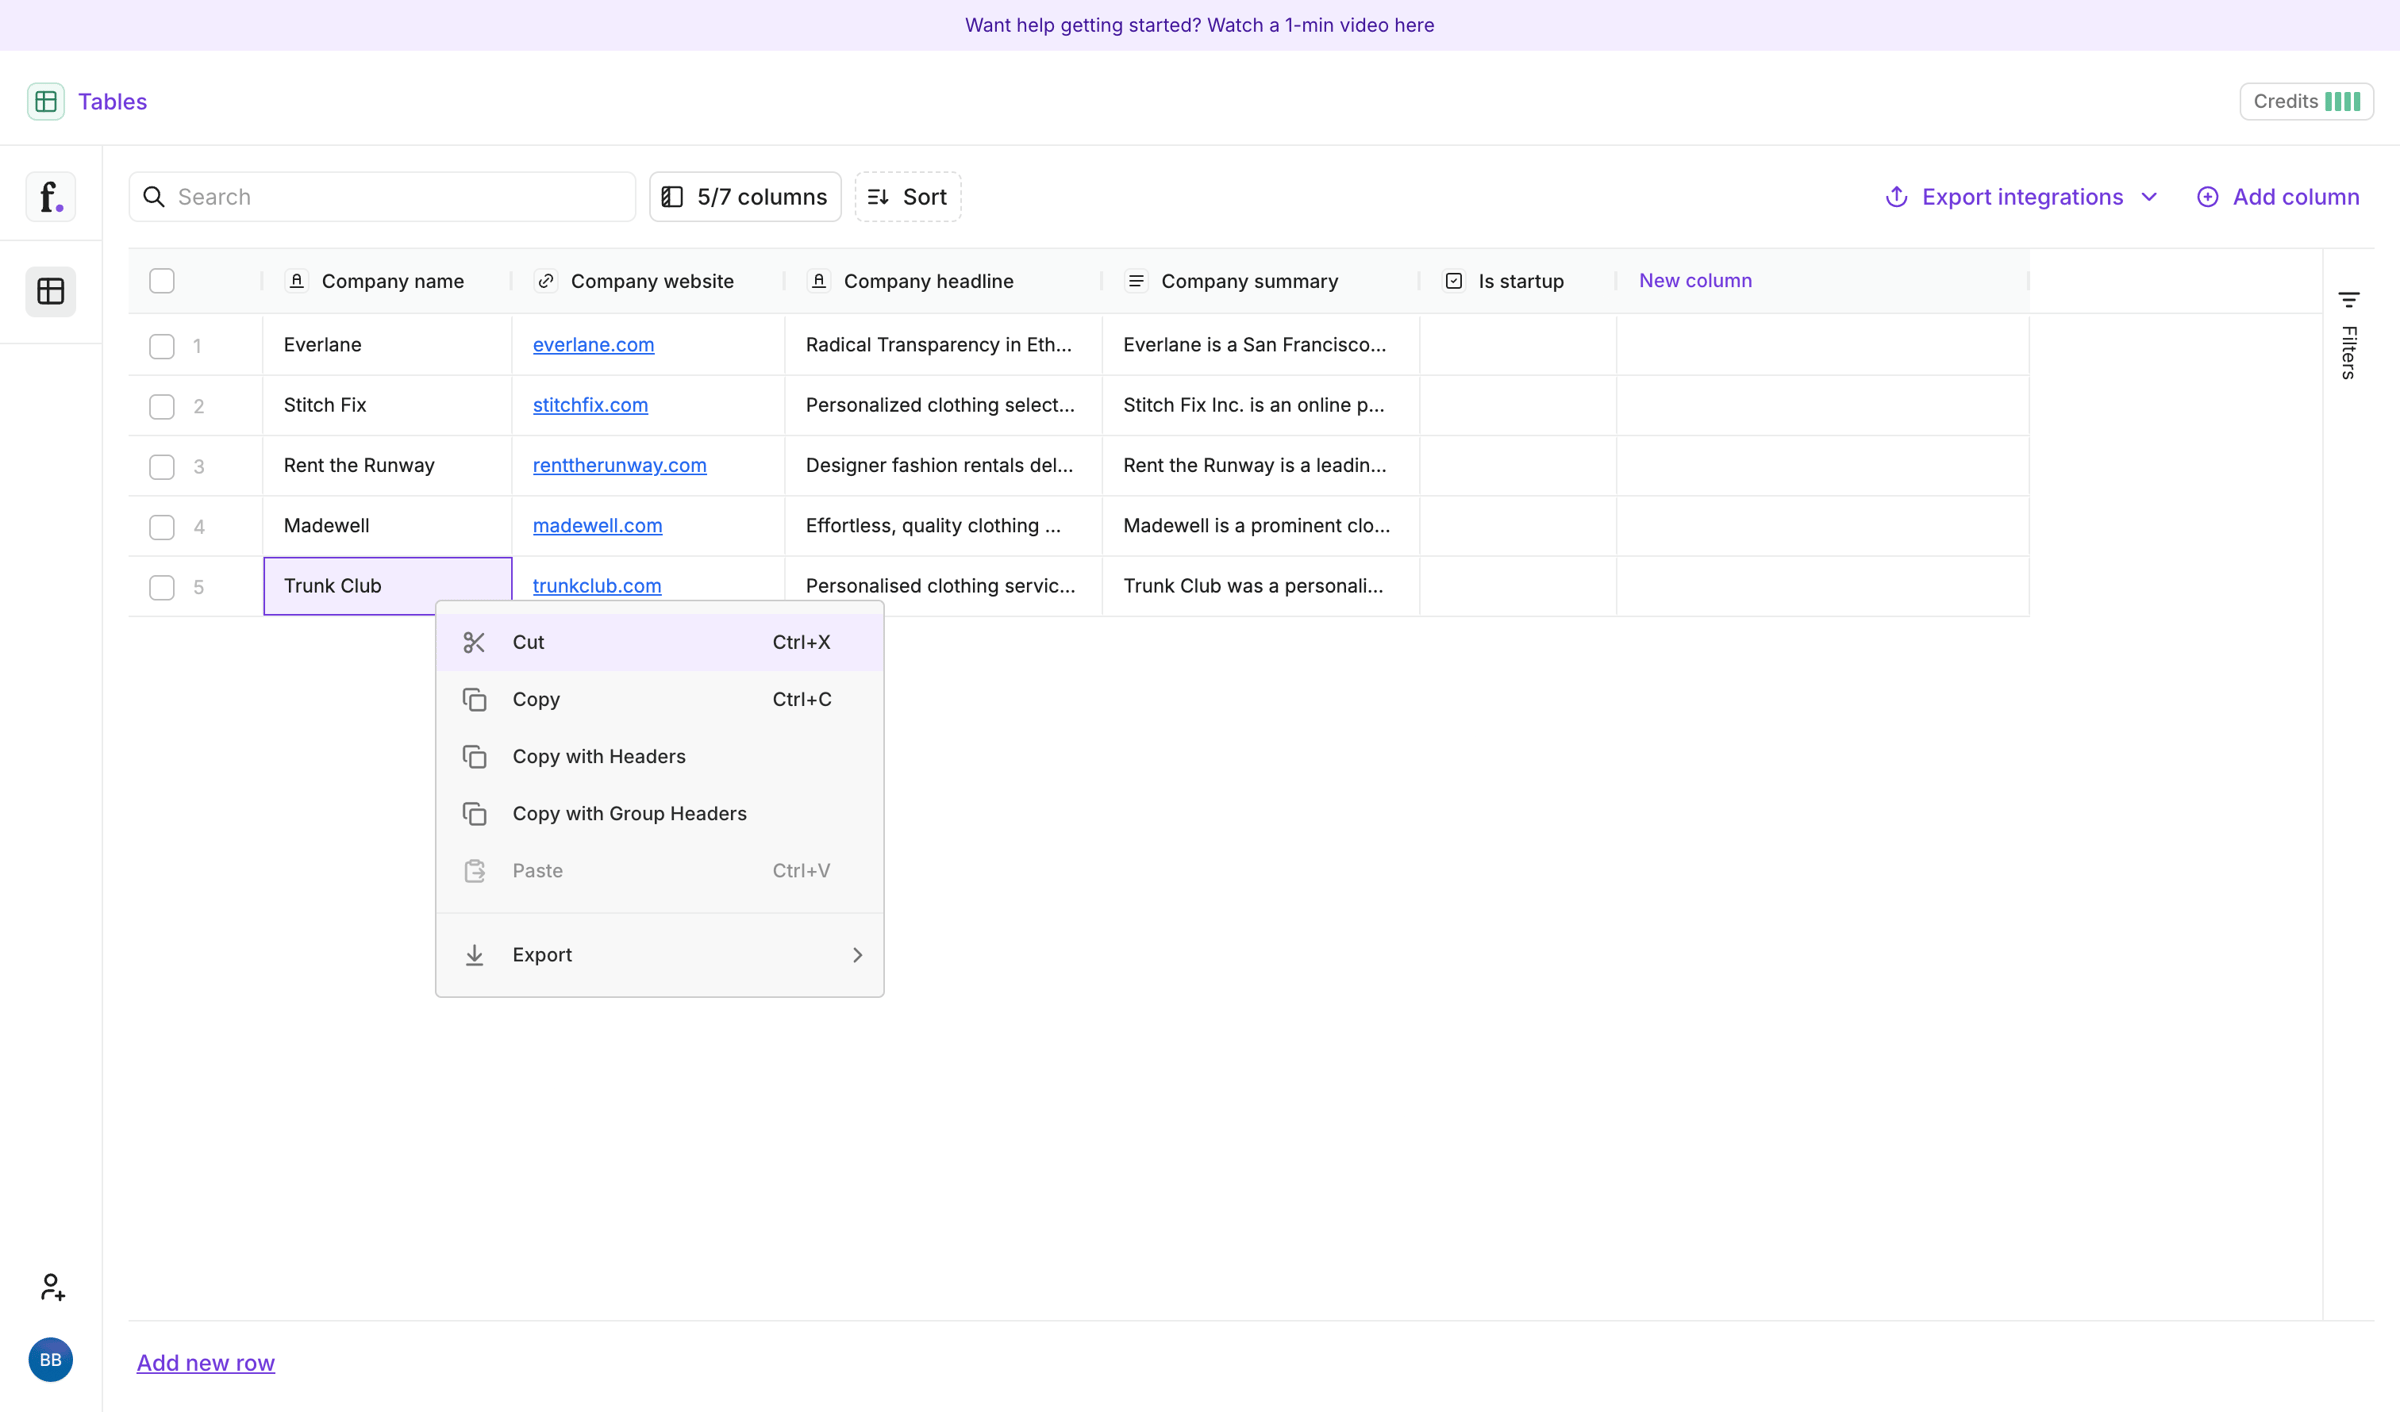This screenshot has width=2400, height=1412.
Task: Choose Copy from the context menu
Action: tap(660, 699)
